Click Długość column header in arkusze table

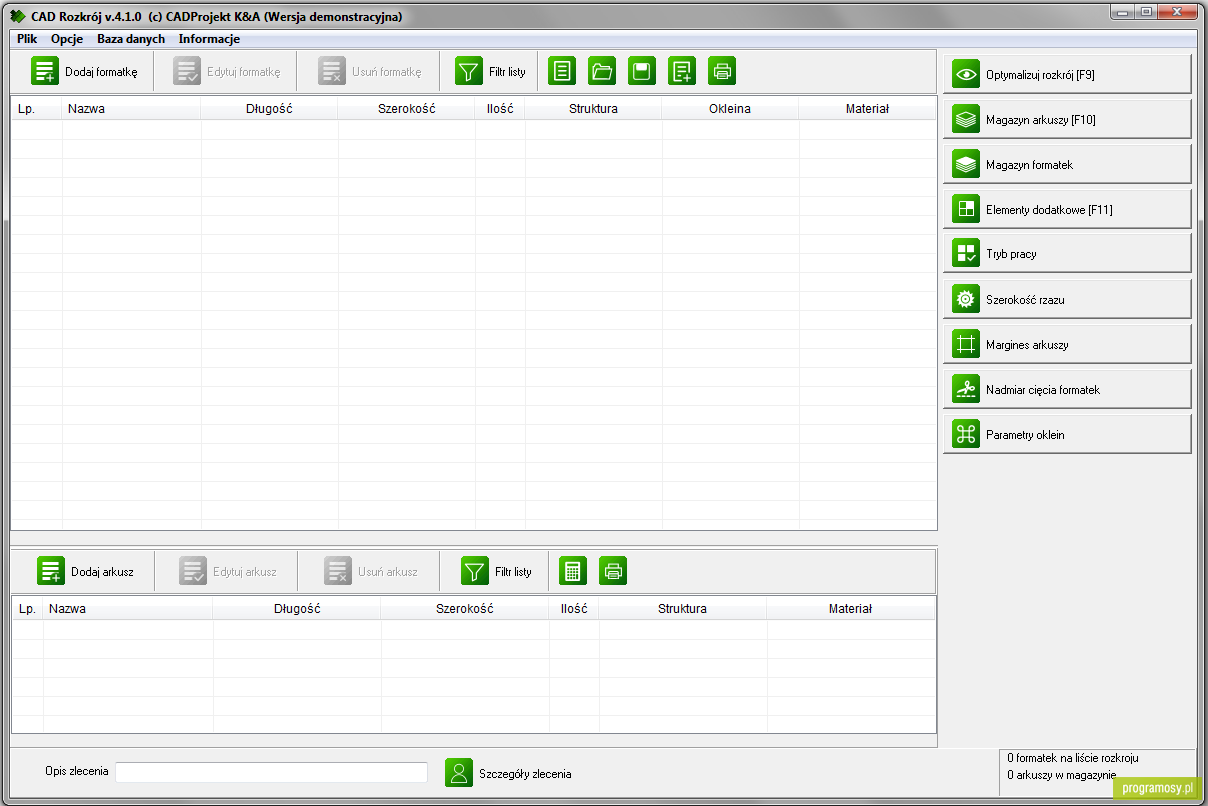[297, 608]
